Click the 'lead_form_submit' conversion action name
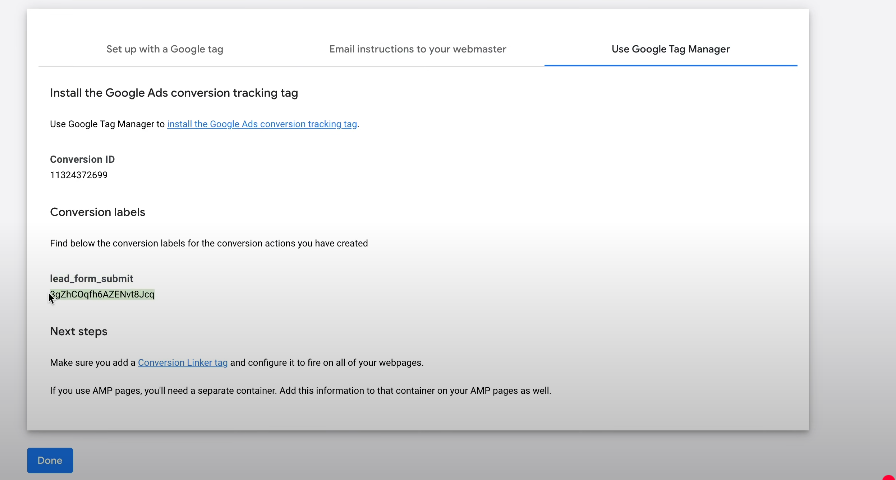This screenshot has width=896, height=480. tap(91, 279)
